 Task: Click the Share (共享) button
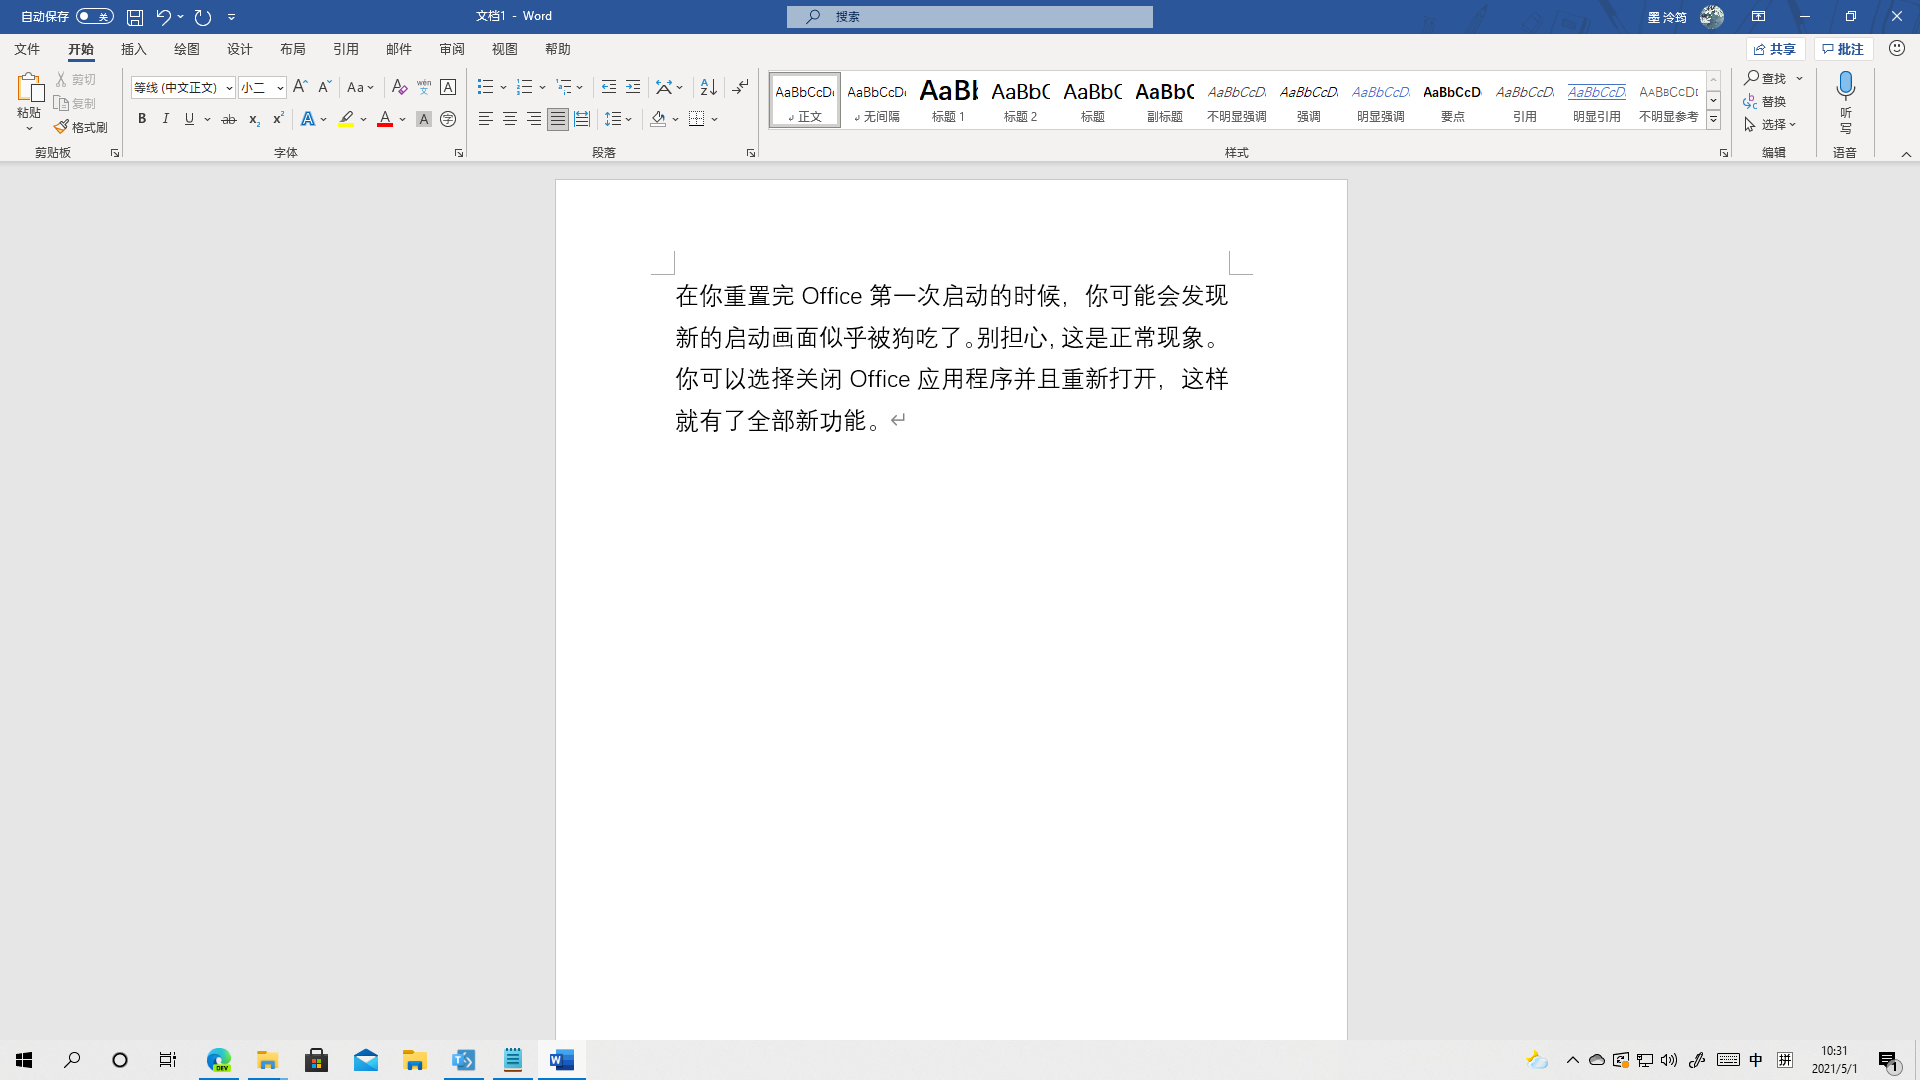(1775, 49)
